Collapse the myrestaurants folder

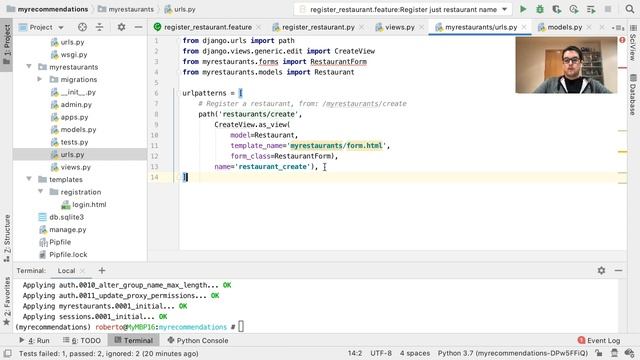(29, 67)
